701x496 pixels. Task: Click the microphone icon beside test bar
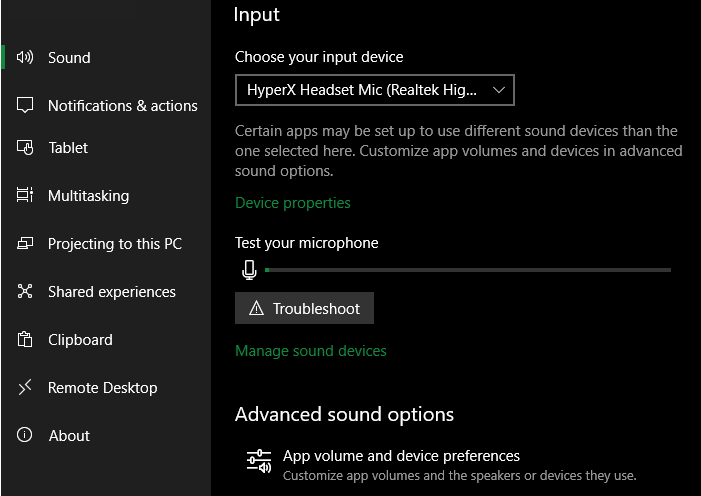point(249,270)
